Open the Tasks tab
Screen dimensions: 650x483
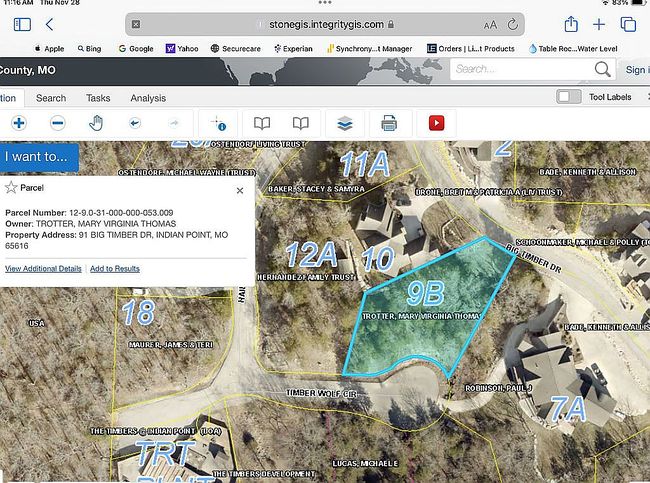pos(98,98)
